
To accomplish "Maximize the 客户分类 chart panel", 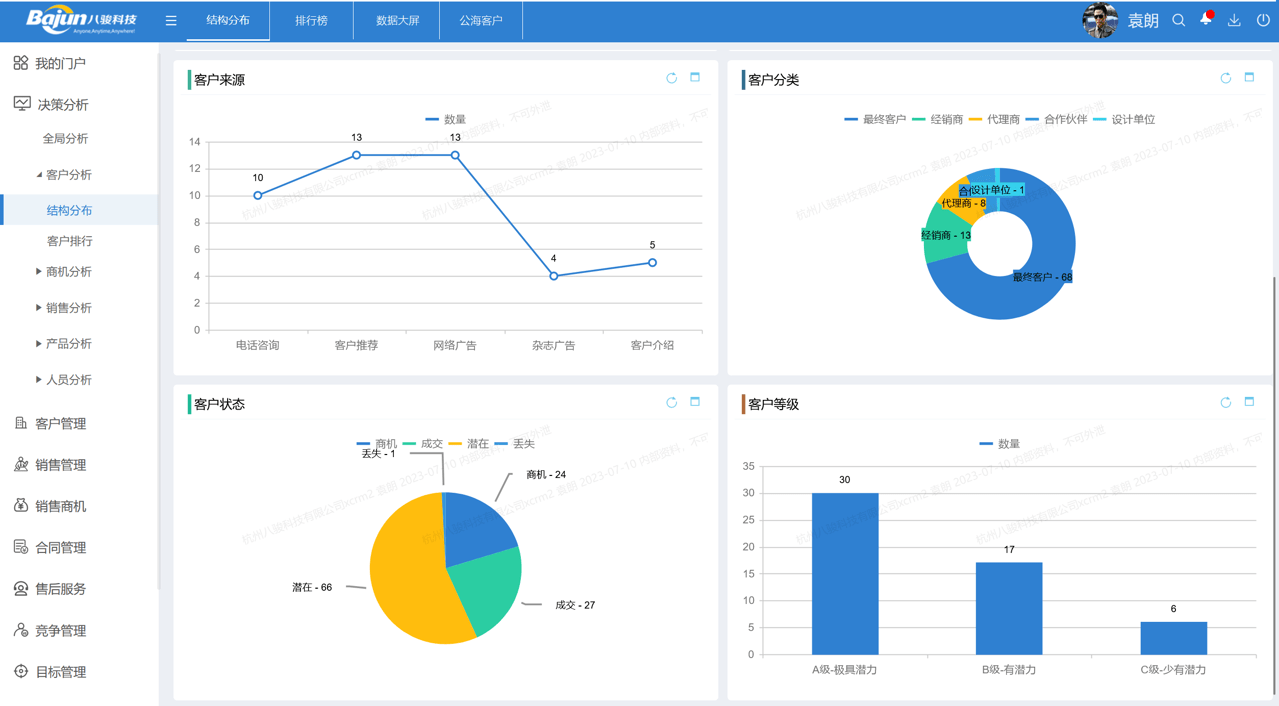I will tap(1249, 78).
